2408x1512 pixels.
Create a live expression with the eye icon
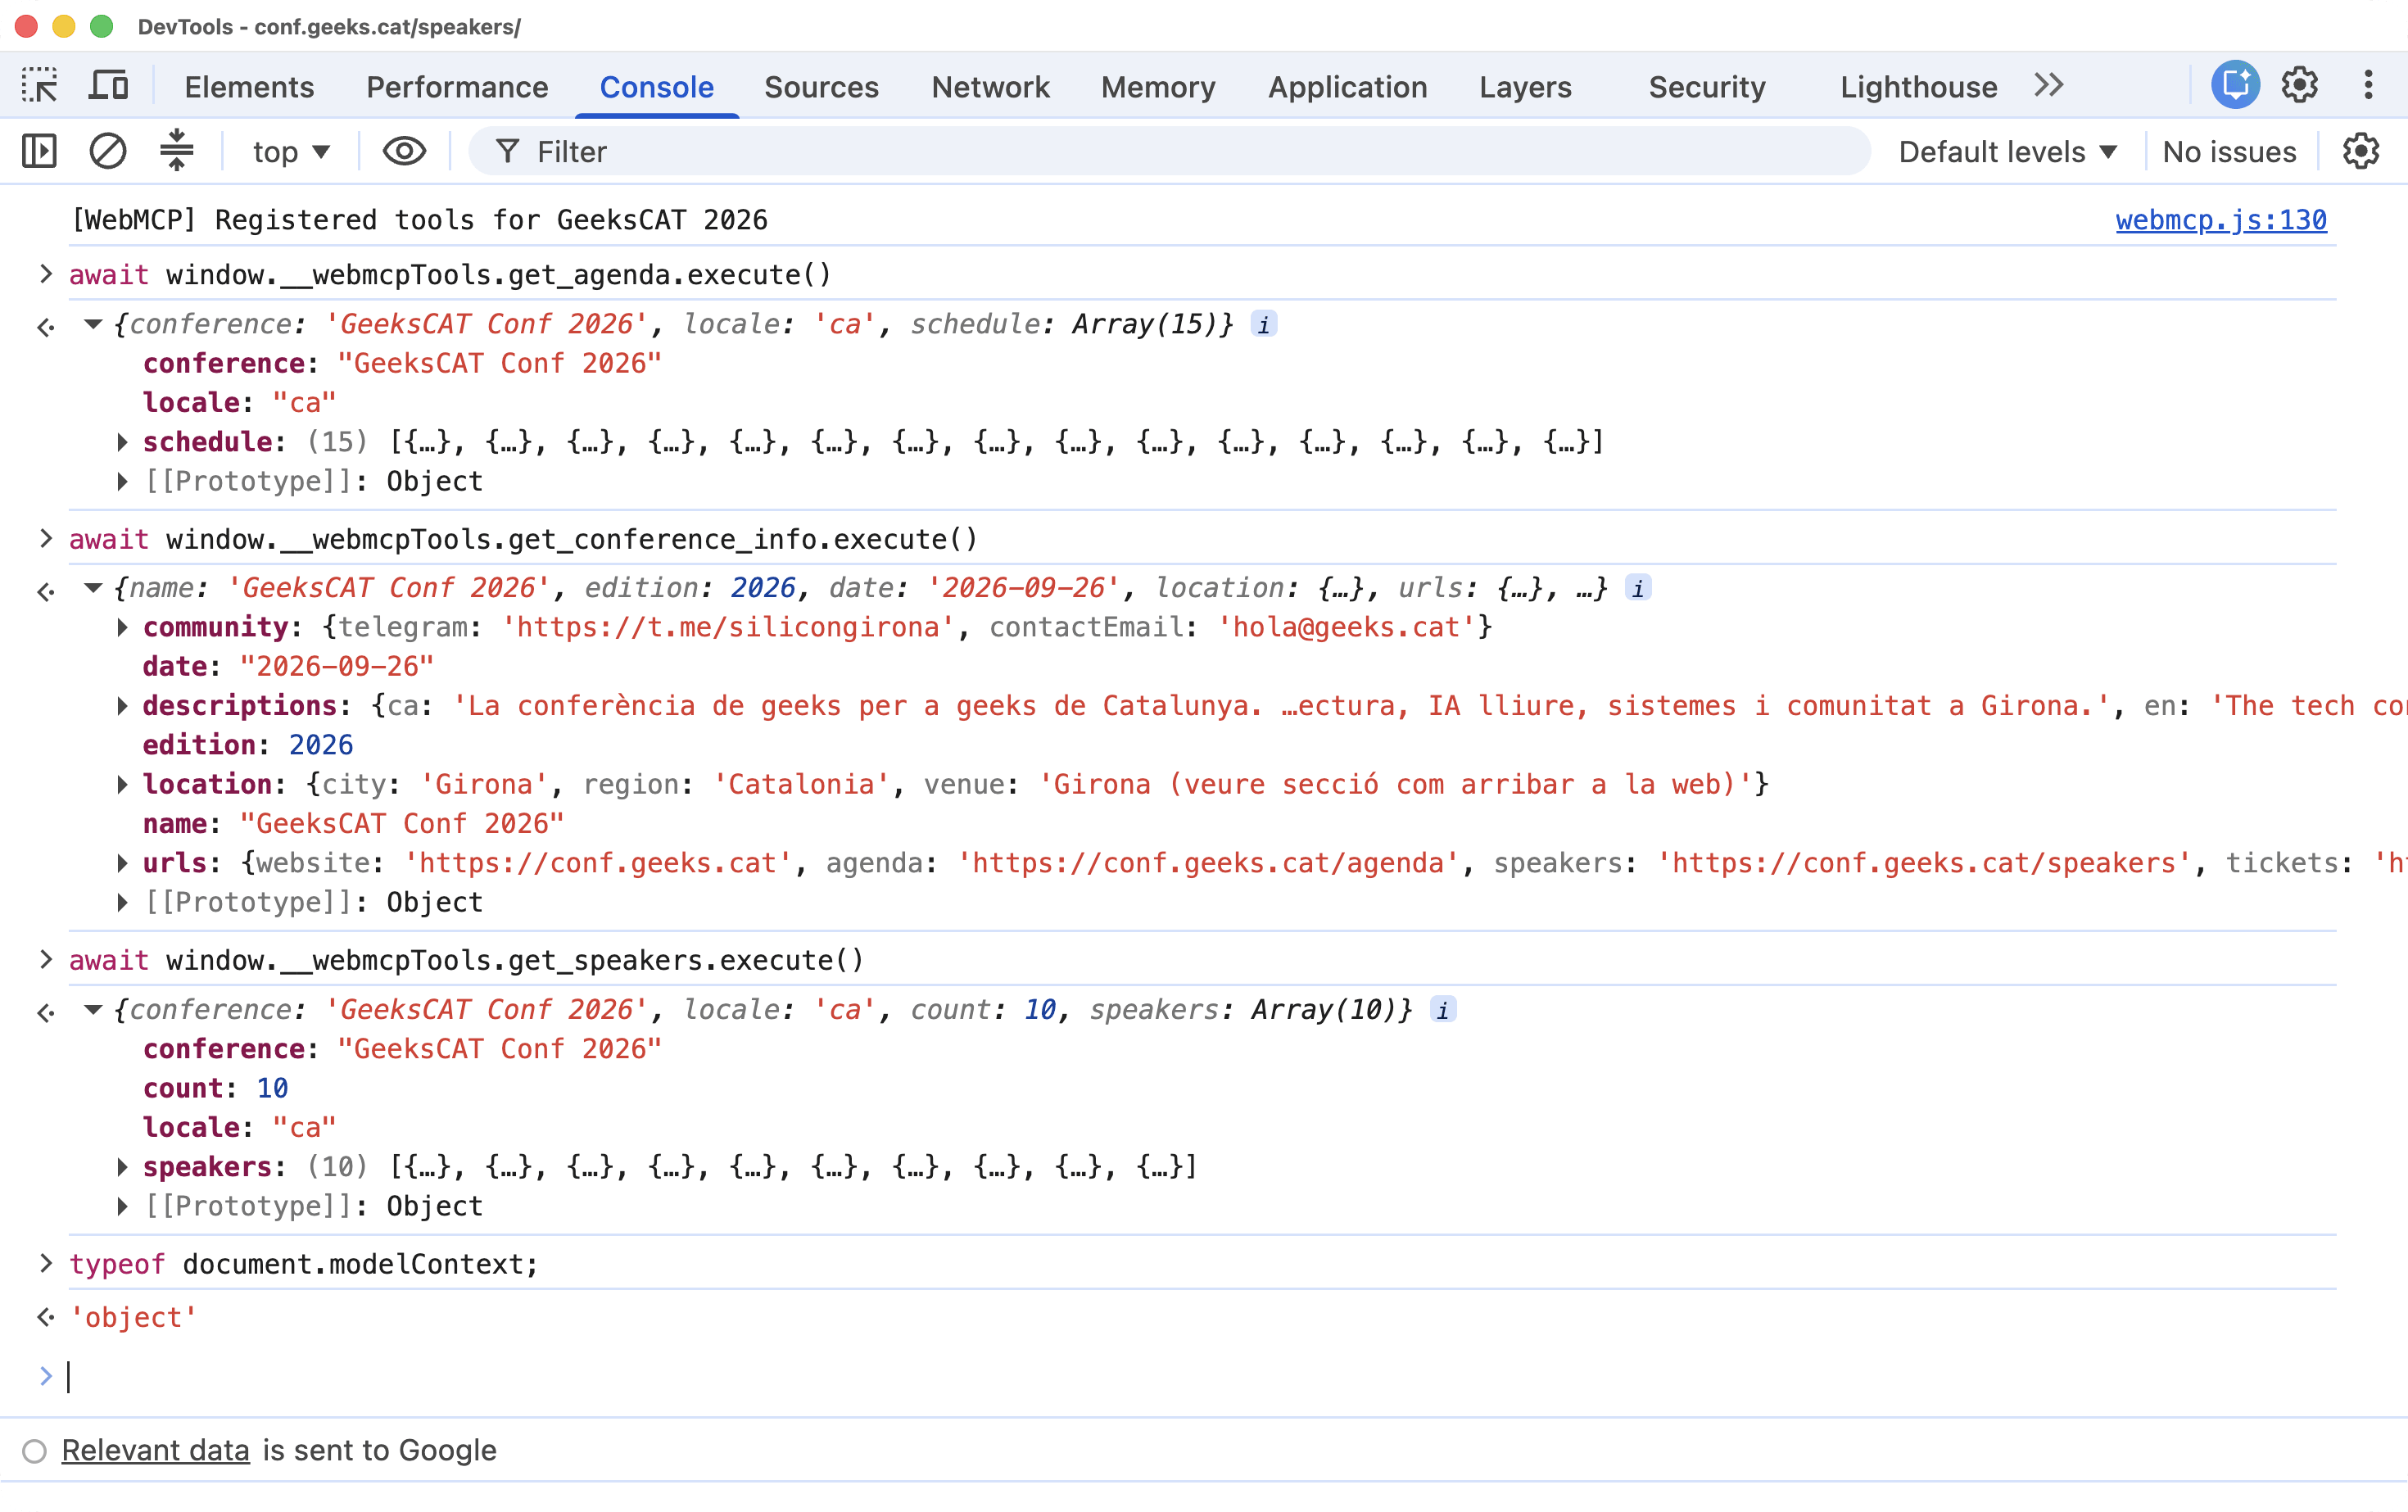(404, 152)
